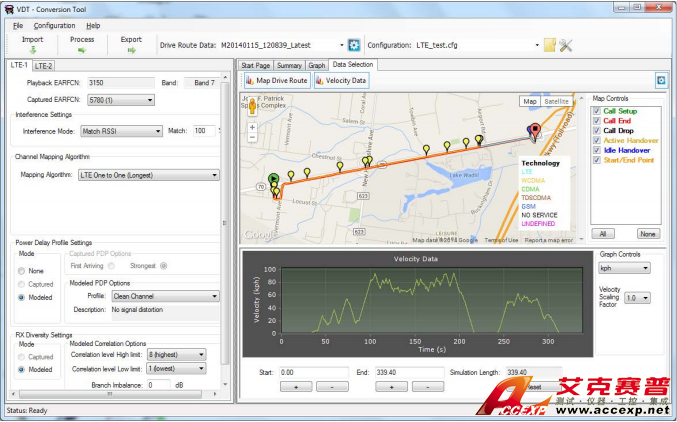The height and width of the screenshot is (422, 677).
Task: Open the Configuration menu
Action: click(x=54, y=25)
